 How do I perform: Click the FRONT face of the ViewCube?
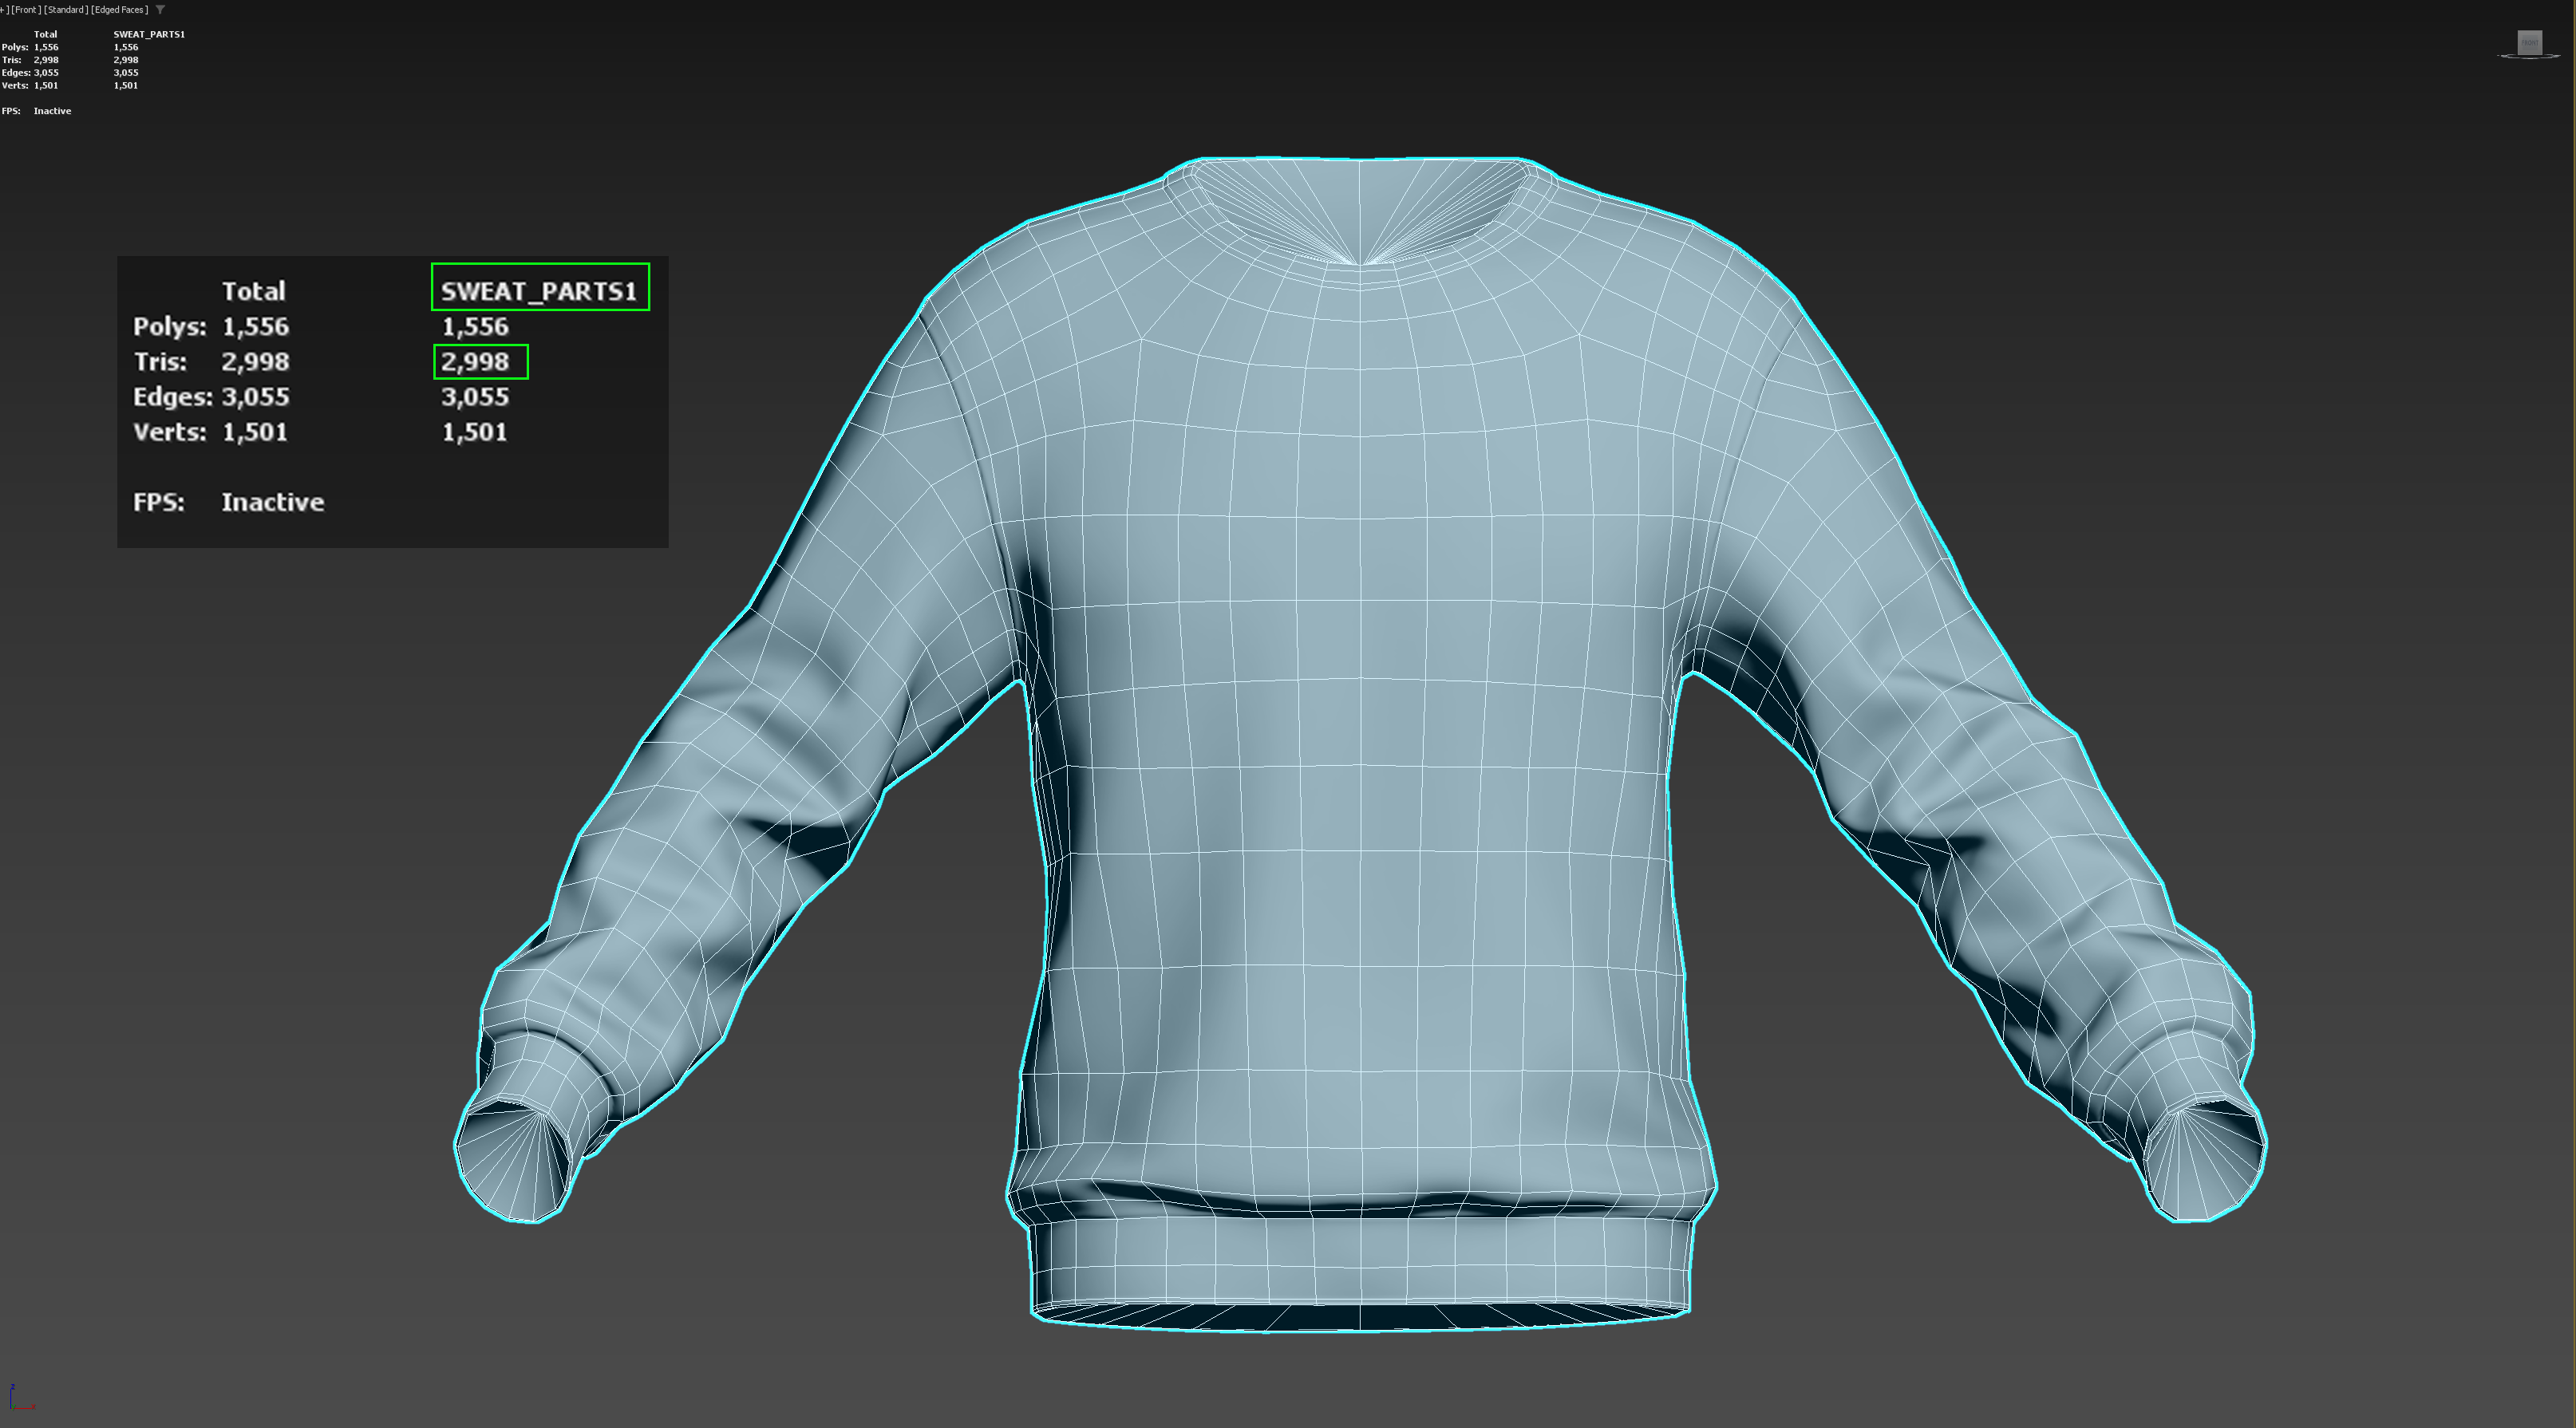pyautogui.click(x=2529, y=42)
